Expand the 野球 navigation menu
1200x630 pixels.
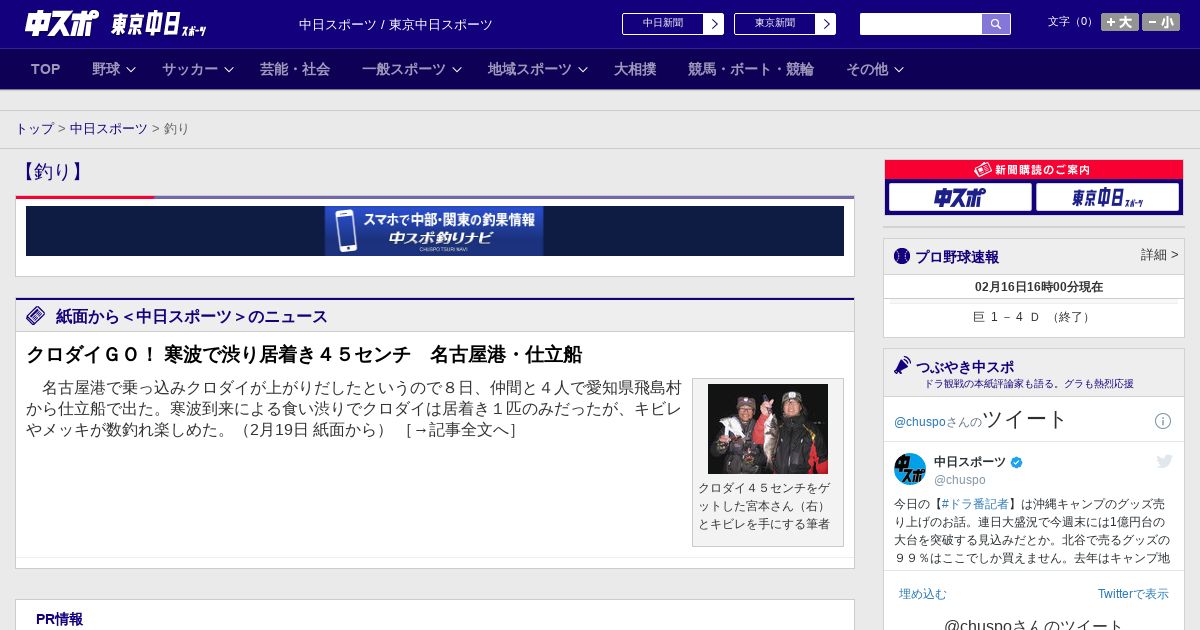tap(114, 69)
